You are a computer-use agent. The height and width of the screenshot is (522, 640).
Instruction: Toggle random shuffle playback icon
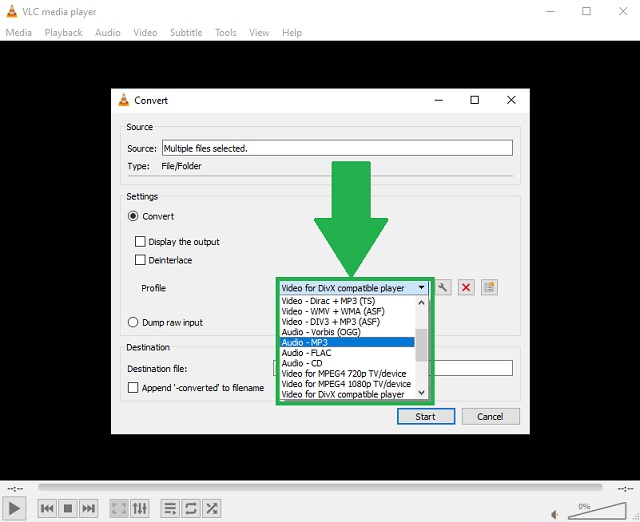[x=211, y=508]
